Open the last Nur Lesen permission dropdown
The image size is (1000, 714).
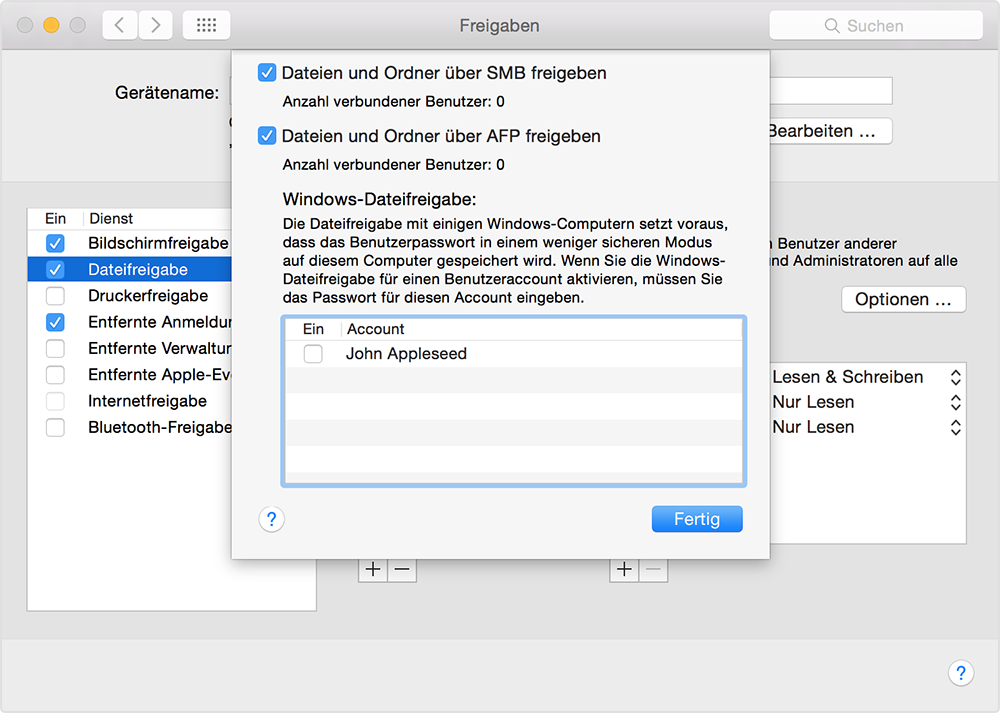tap(955, 427)
